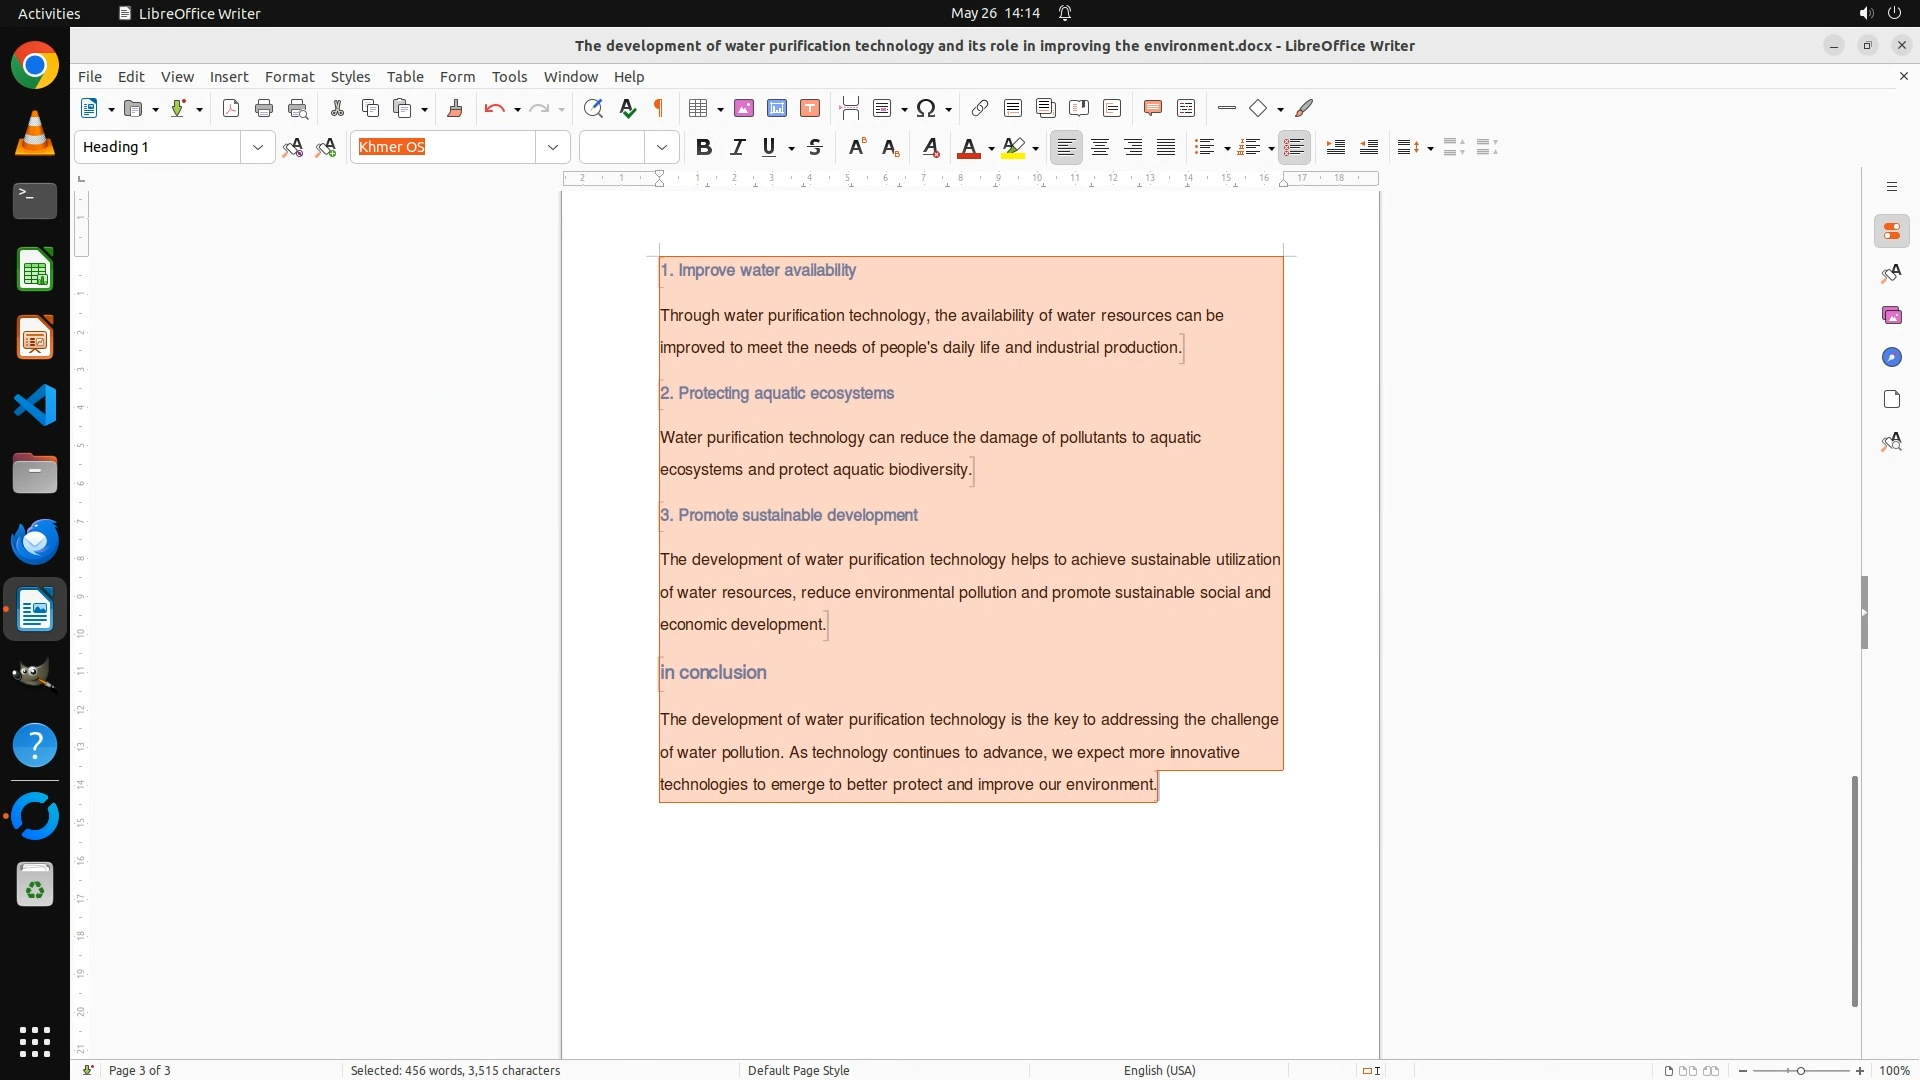Expand the Heading 1 paragraph style dropdown
Image resolution: width=1920 pixels, height=1080 pixels.
tap(257, 147)
